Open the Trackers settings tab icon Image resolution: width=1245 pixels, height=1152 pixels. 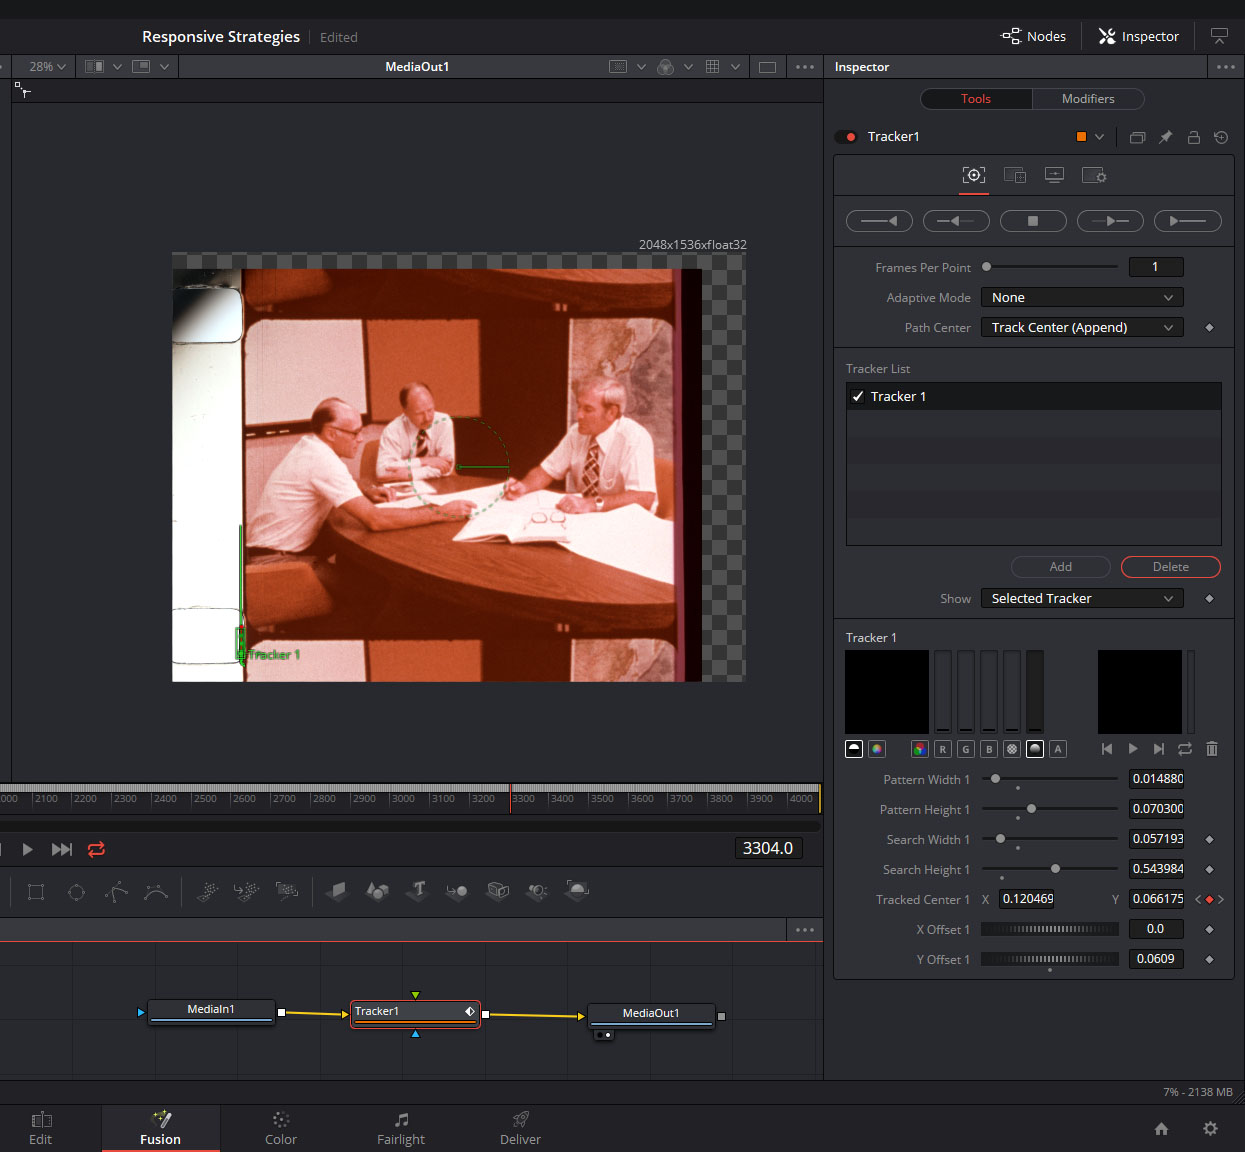pos(974,175)
